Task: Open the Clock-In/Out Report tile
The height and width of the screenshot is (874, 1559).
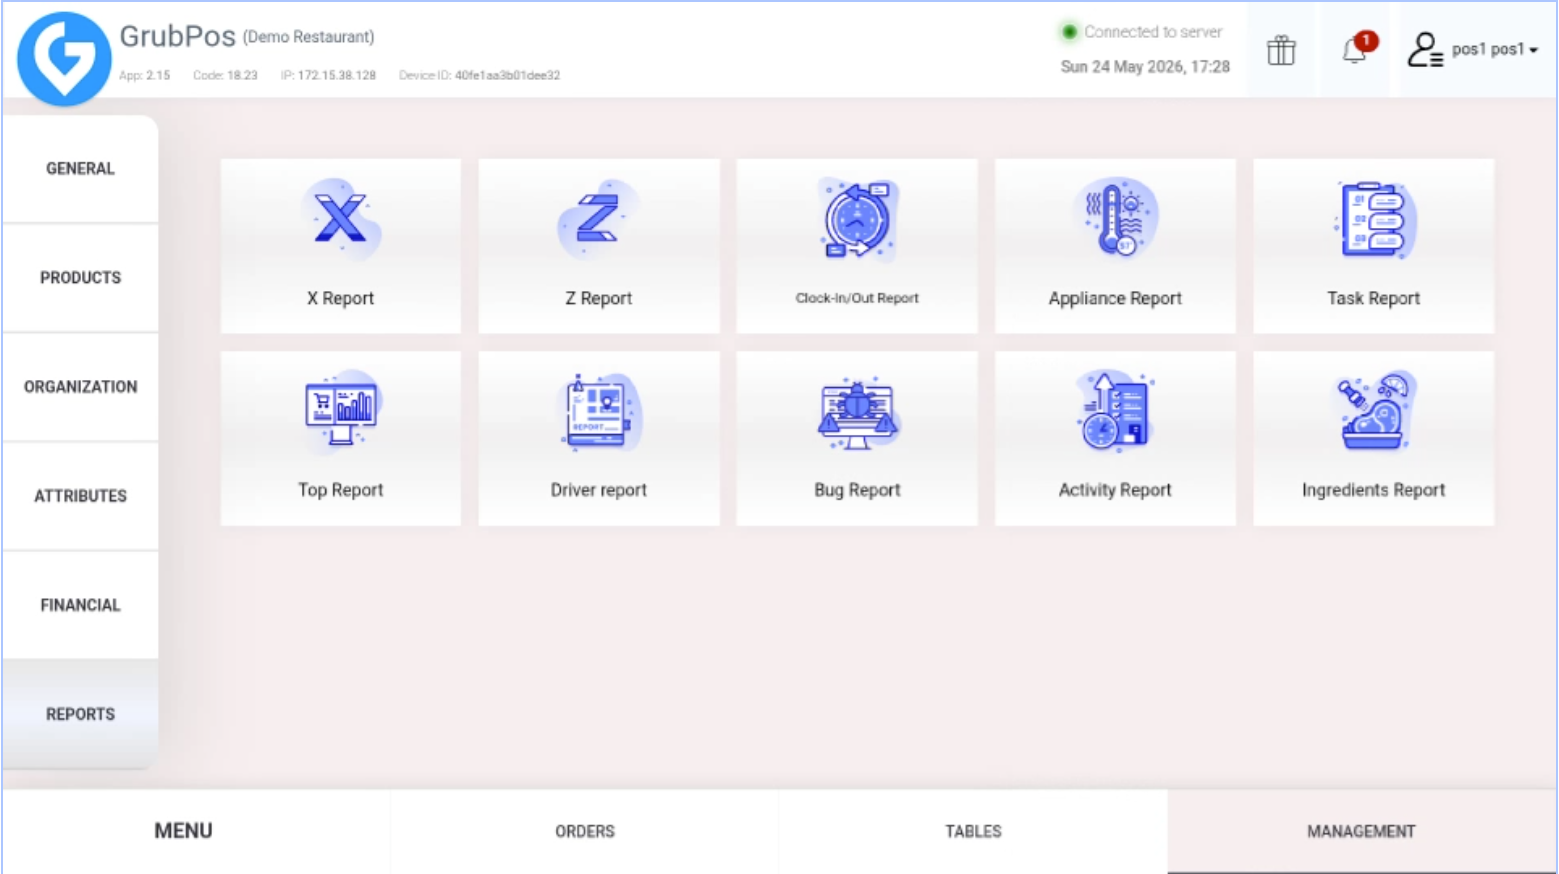Action: click(857, 246)
